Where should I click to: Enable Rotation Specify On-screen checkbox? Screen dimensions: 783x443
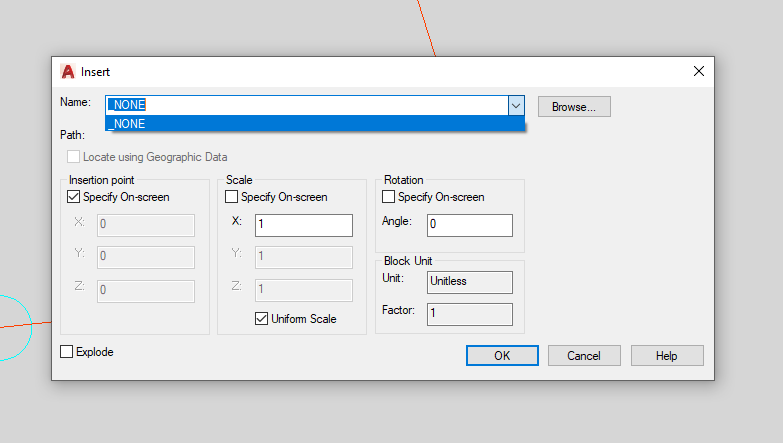pyautogui.click(x=389, y=197)
